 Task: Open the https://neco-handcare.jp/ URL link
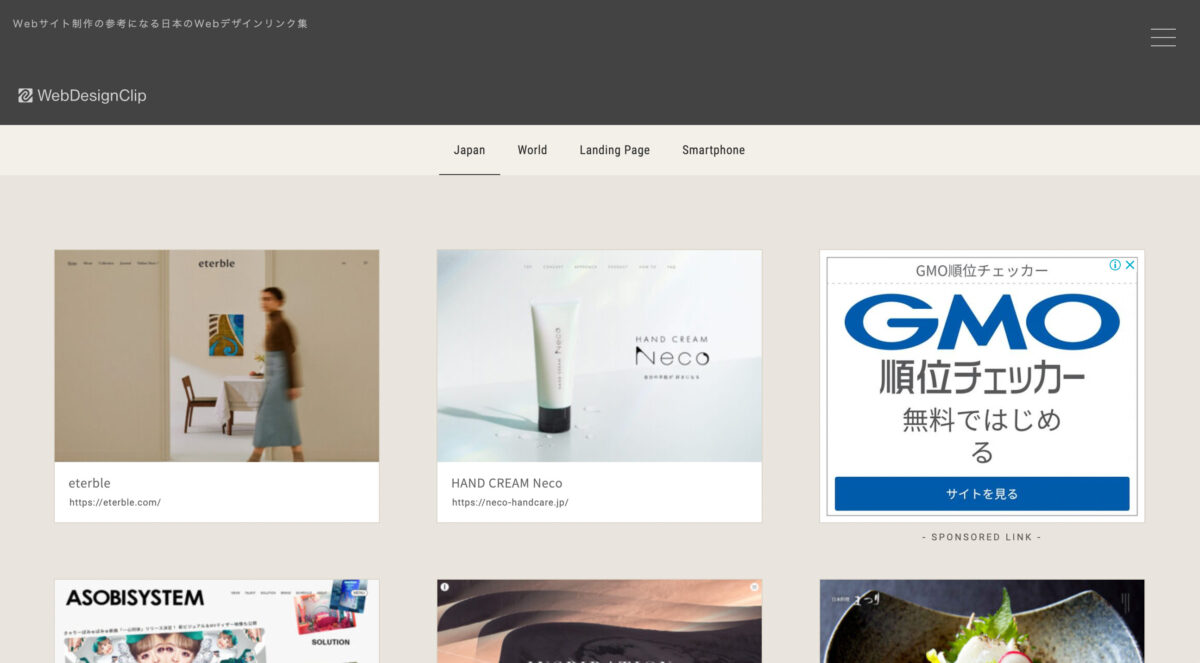(510, 502)
